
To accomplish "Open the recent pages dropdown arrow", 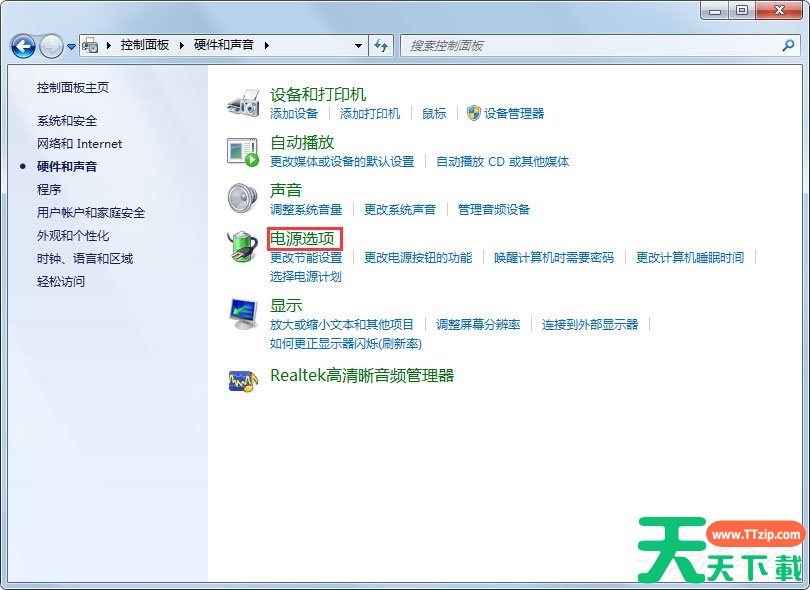I will click(x=72, y=47).
